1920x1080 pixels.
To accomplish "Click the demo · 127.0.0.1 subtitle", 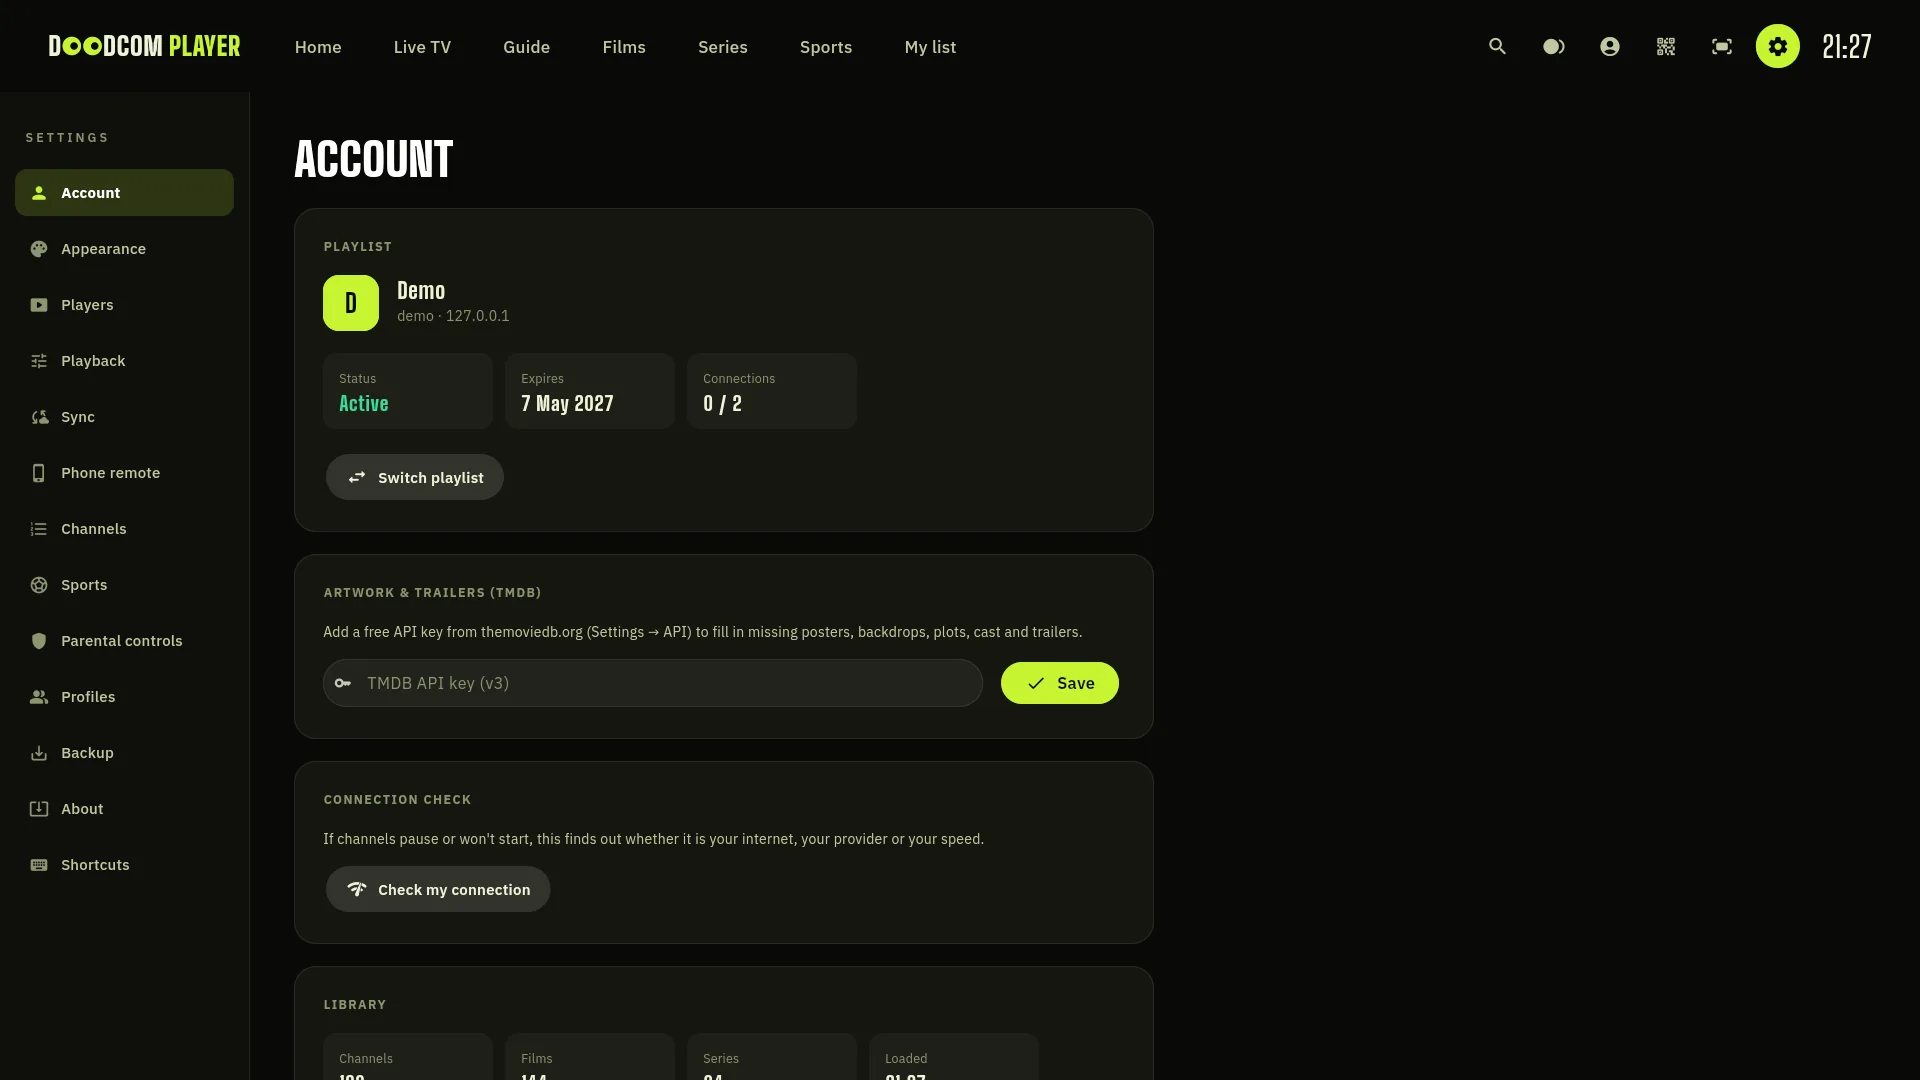I will point(453,316).
